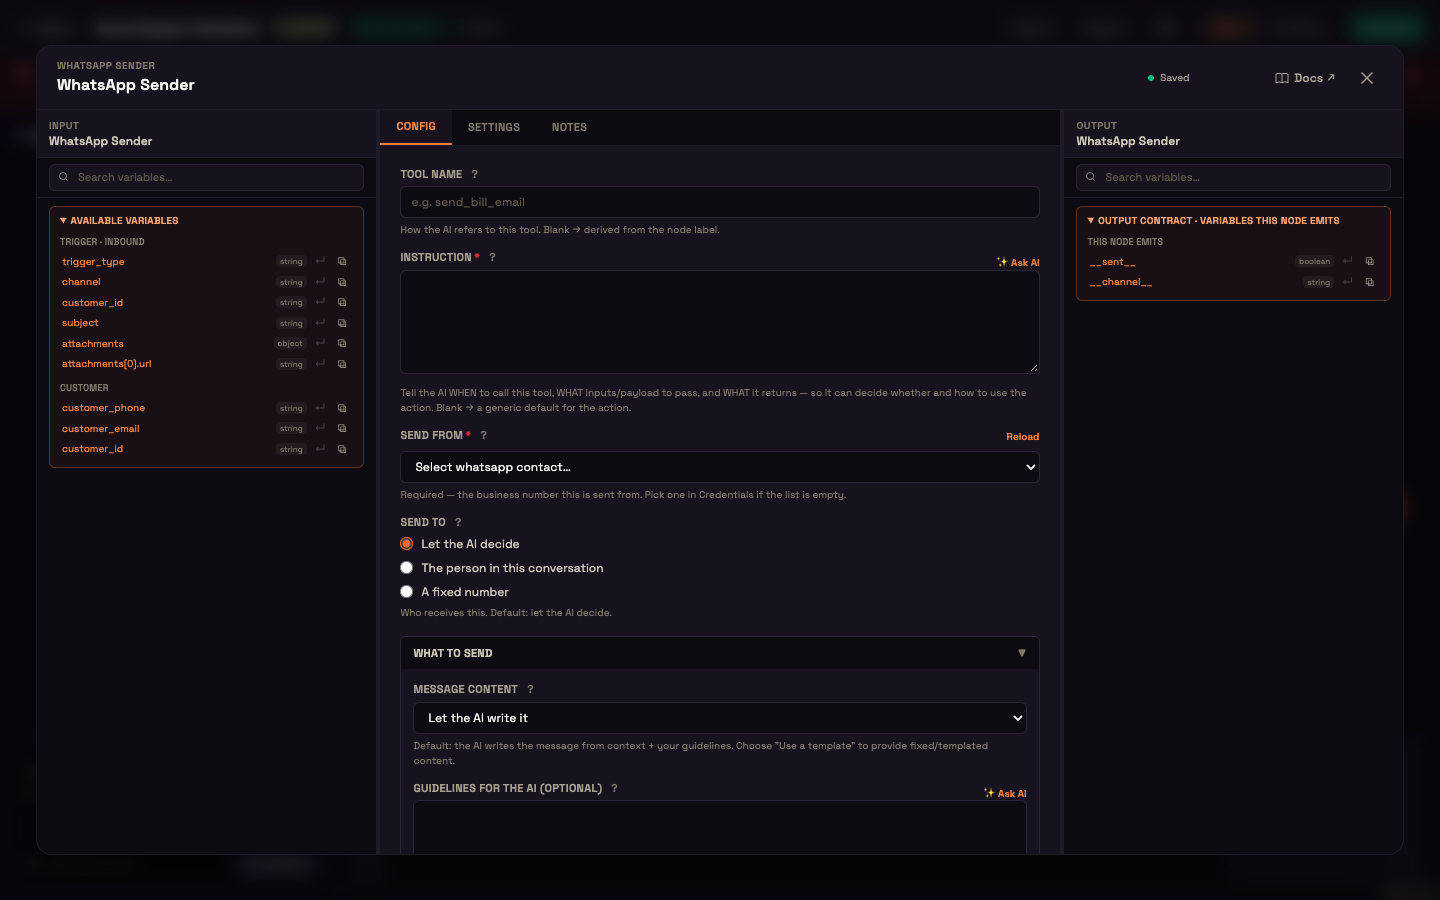Click into the Instruction text area
Image resolution: width=1440 pixels, height=900 pixels.
coord(720,322)
